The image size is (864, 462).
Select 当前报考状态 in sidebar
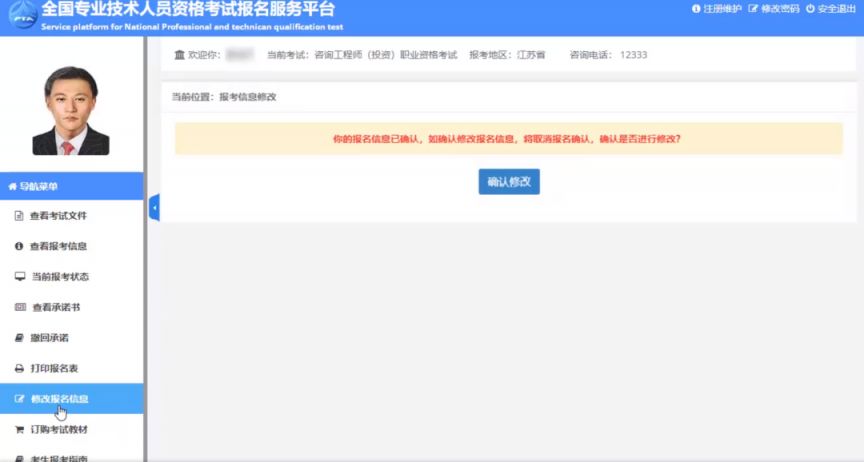72,276
